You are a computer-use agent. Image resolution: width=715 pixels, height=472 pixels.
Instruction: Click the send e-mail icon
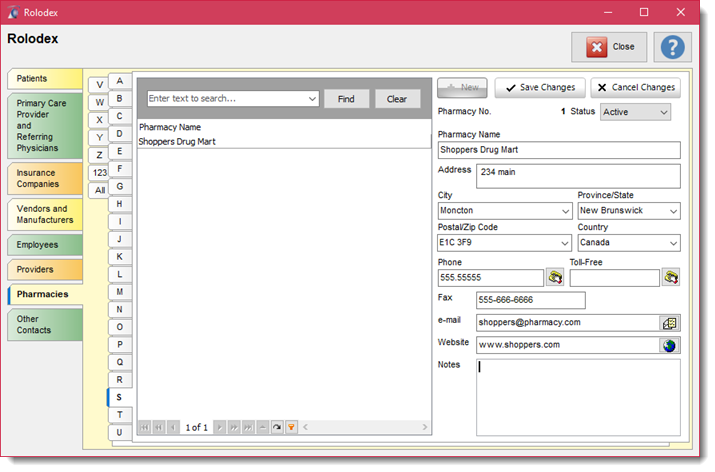(670, 323)
